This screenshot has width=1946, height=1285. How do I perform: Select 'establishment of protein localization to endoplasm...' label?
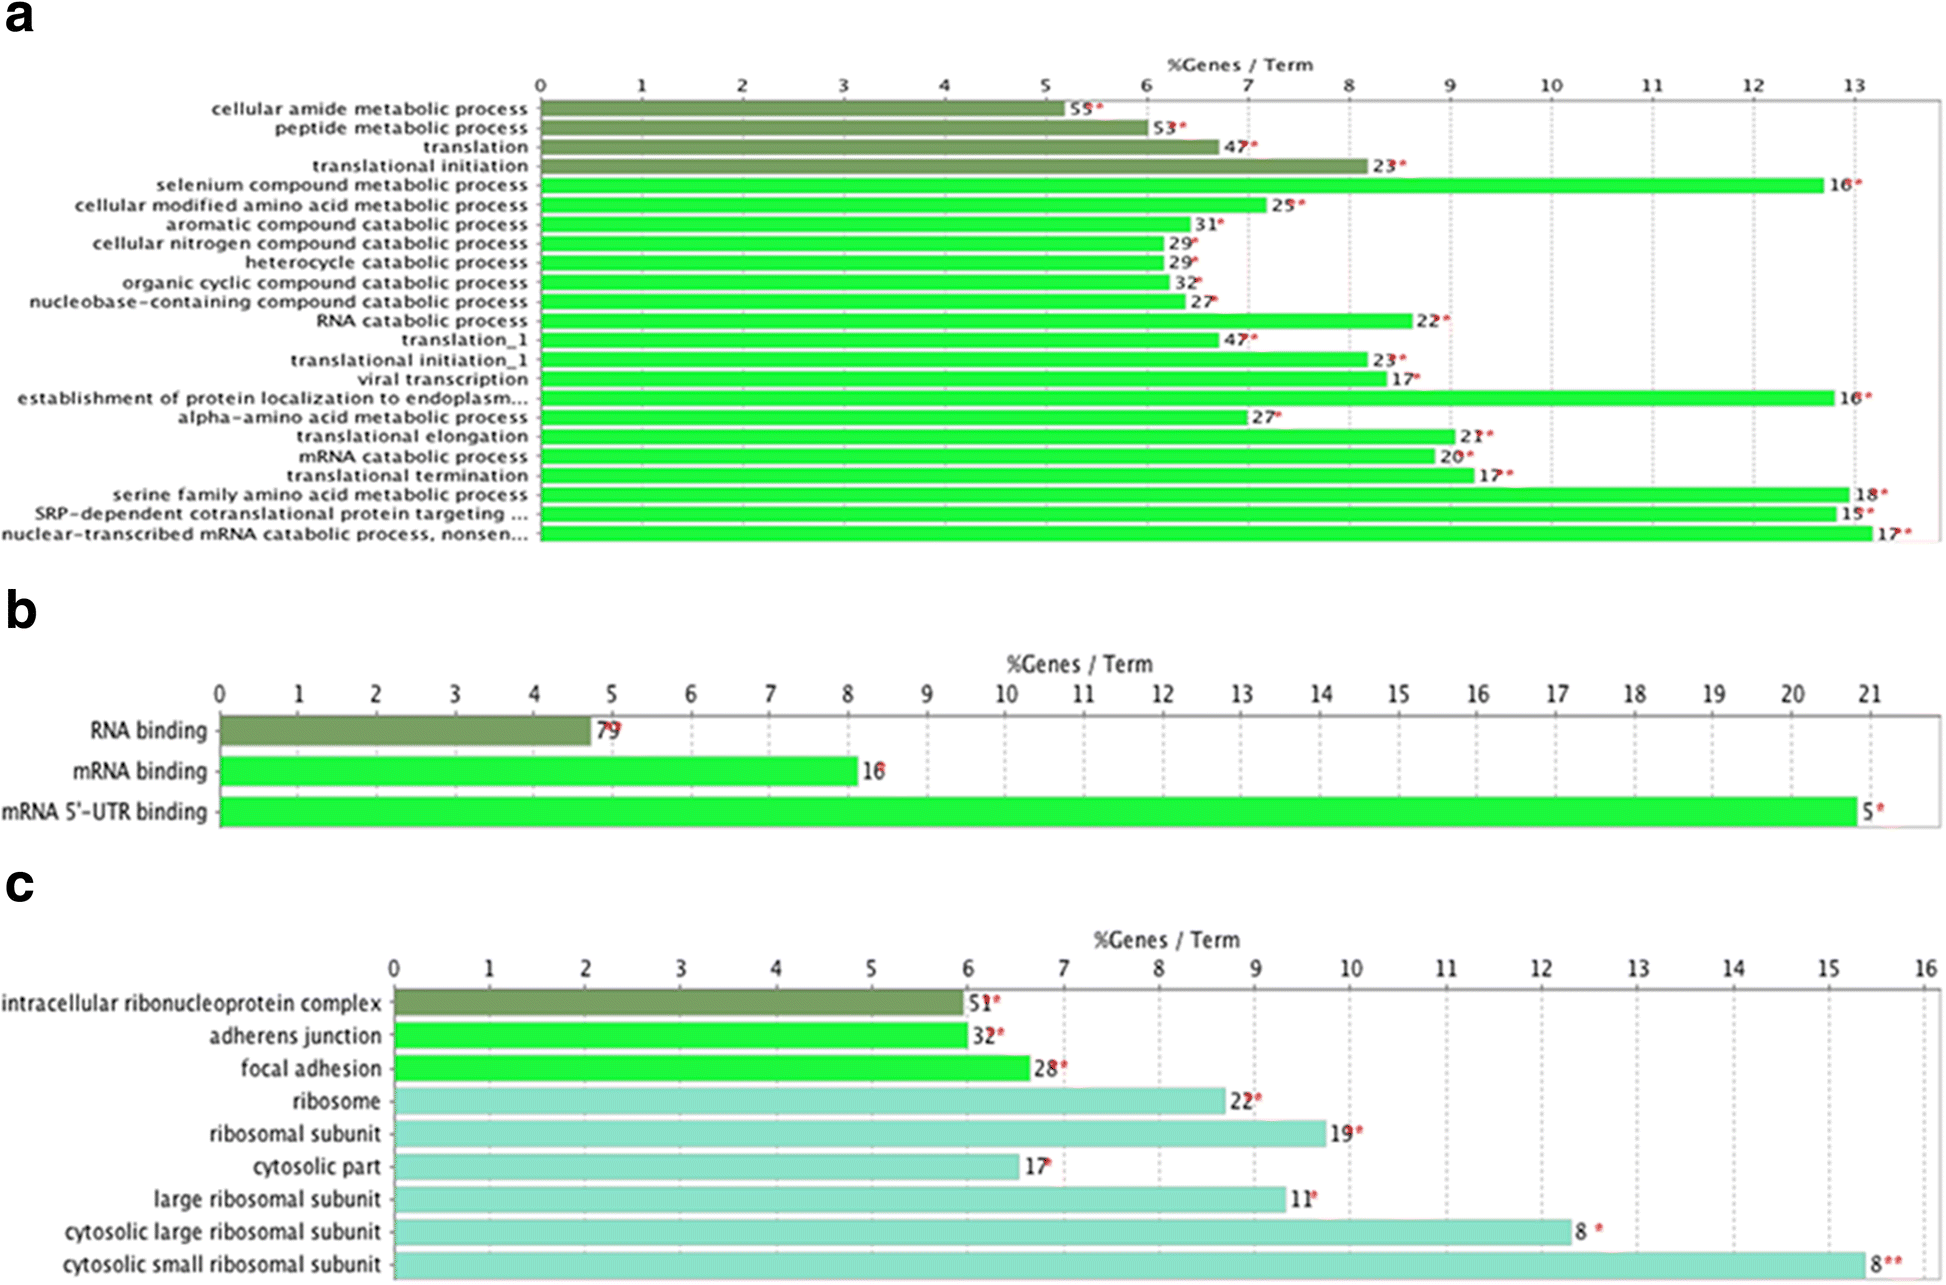(x=272, y=398)
